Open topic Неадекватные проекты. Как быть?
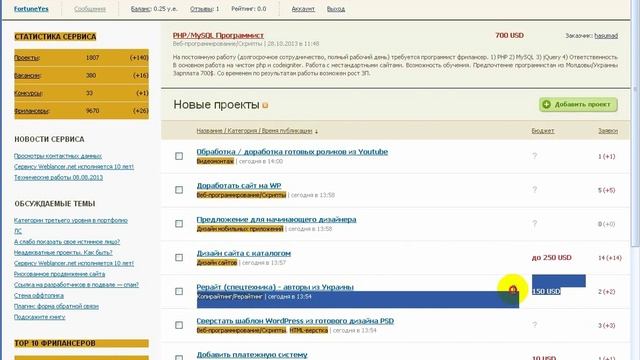 (63, 253)
